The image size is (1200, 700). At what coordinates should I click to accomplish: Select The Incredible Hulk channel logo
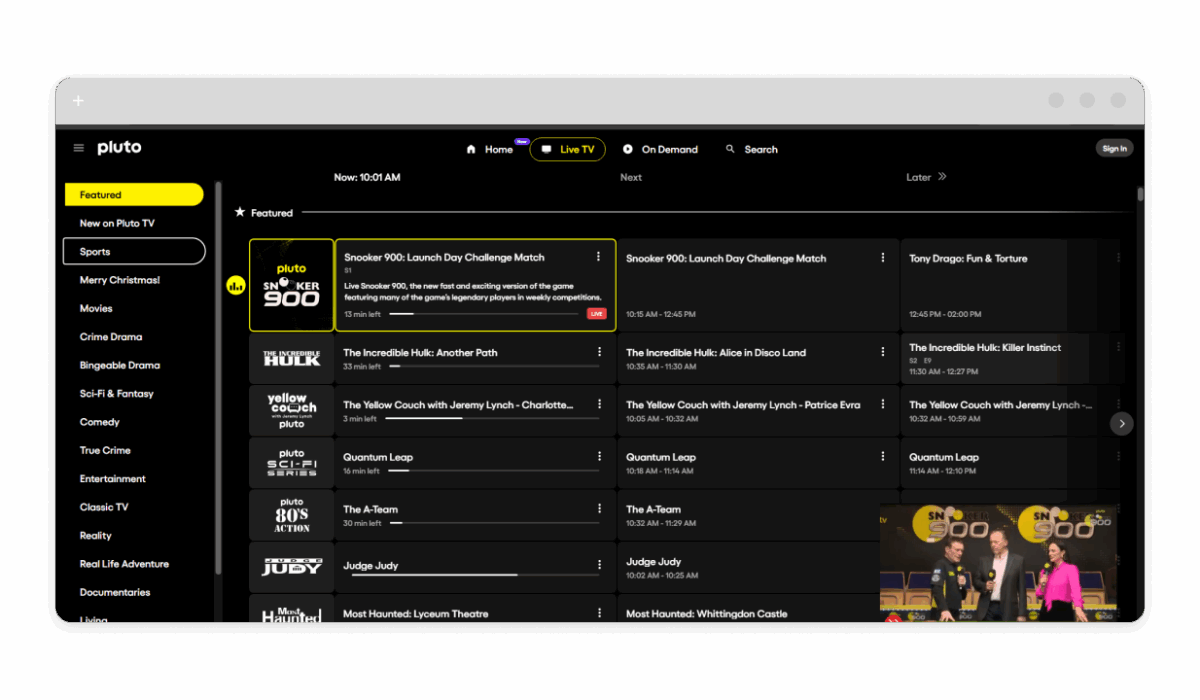tap(291, 358)
